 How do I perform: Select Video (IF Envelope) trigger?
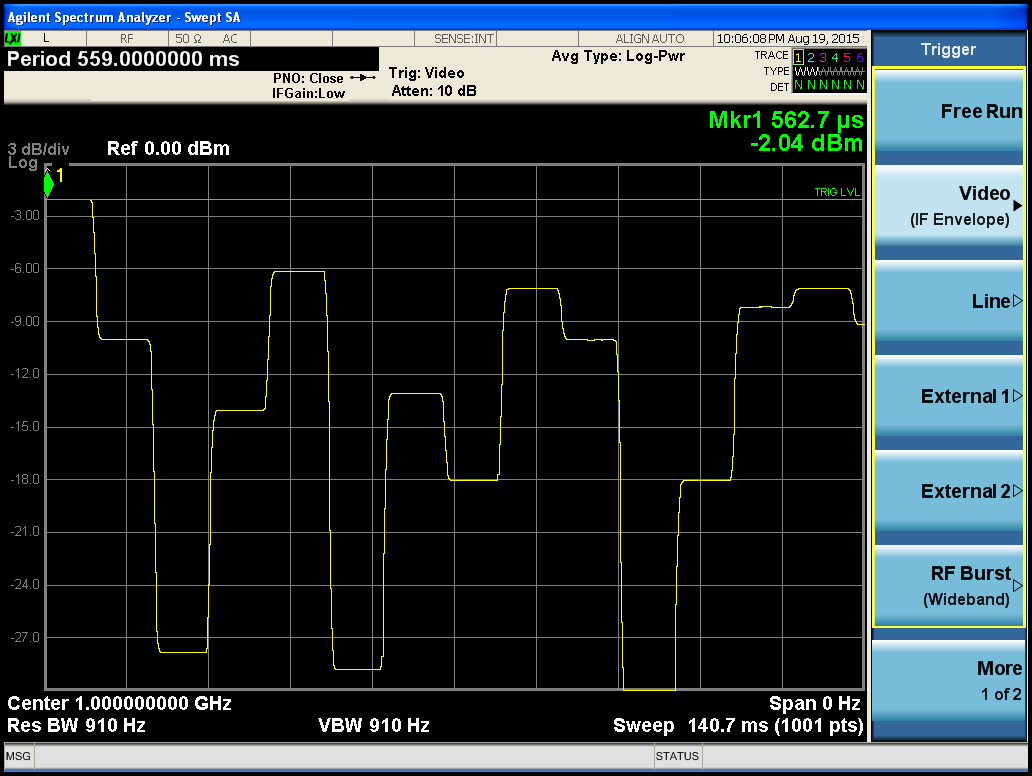click(949, 206)
